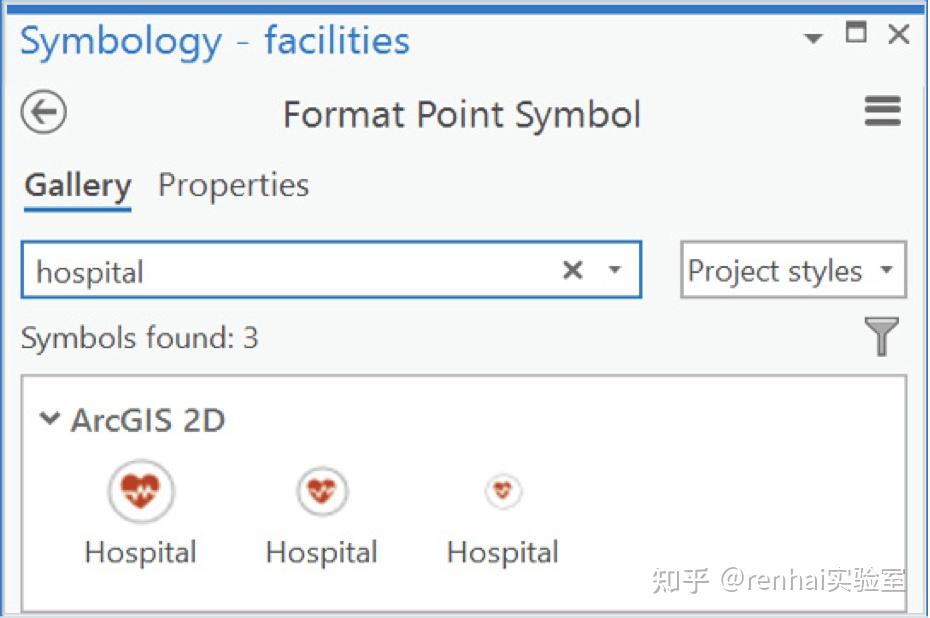This screenshot has height=618, width=930.
Task: Click the Symbology - facilities title
Action: click(x=215, y=40)
